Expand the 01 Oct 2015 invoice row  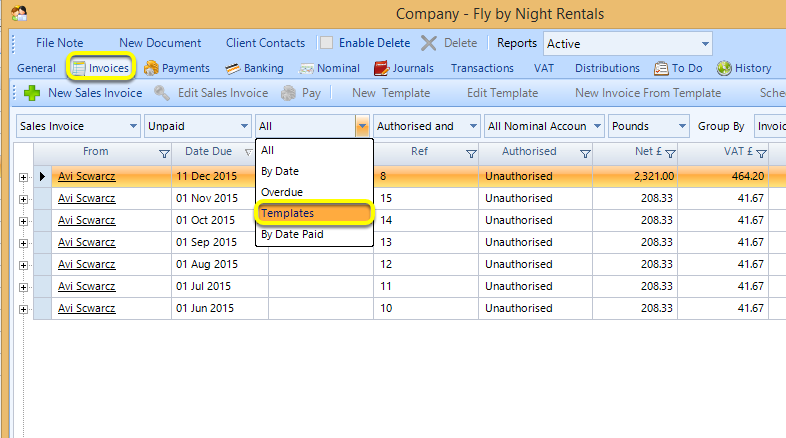[23, 222]
